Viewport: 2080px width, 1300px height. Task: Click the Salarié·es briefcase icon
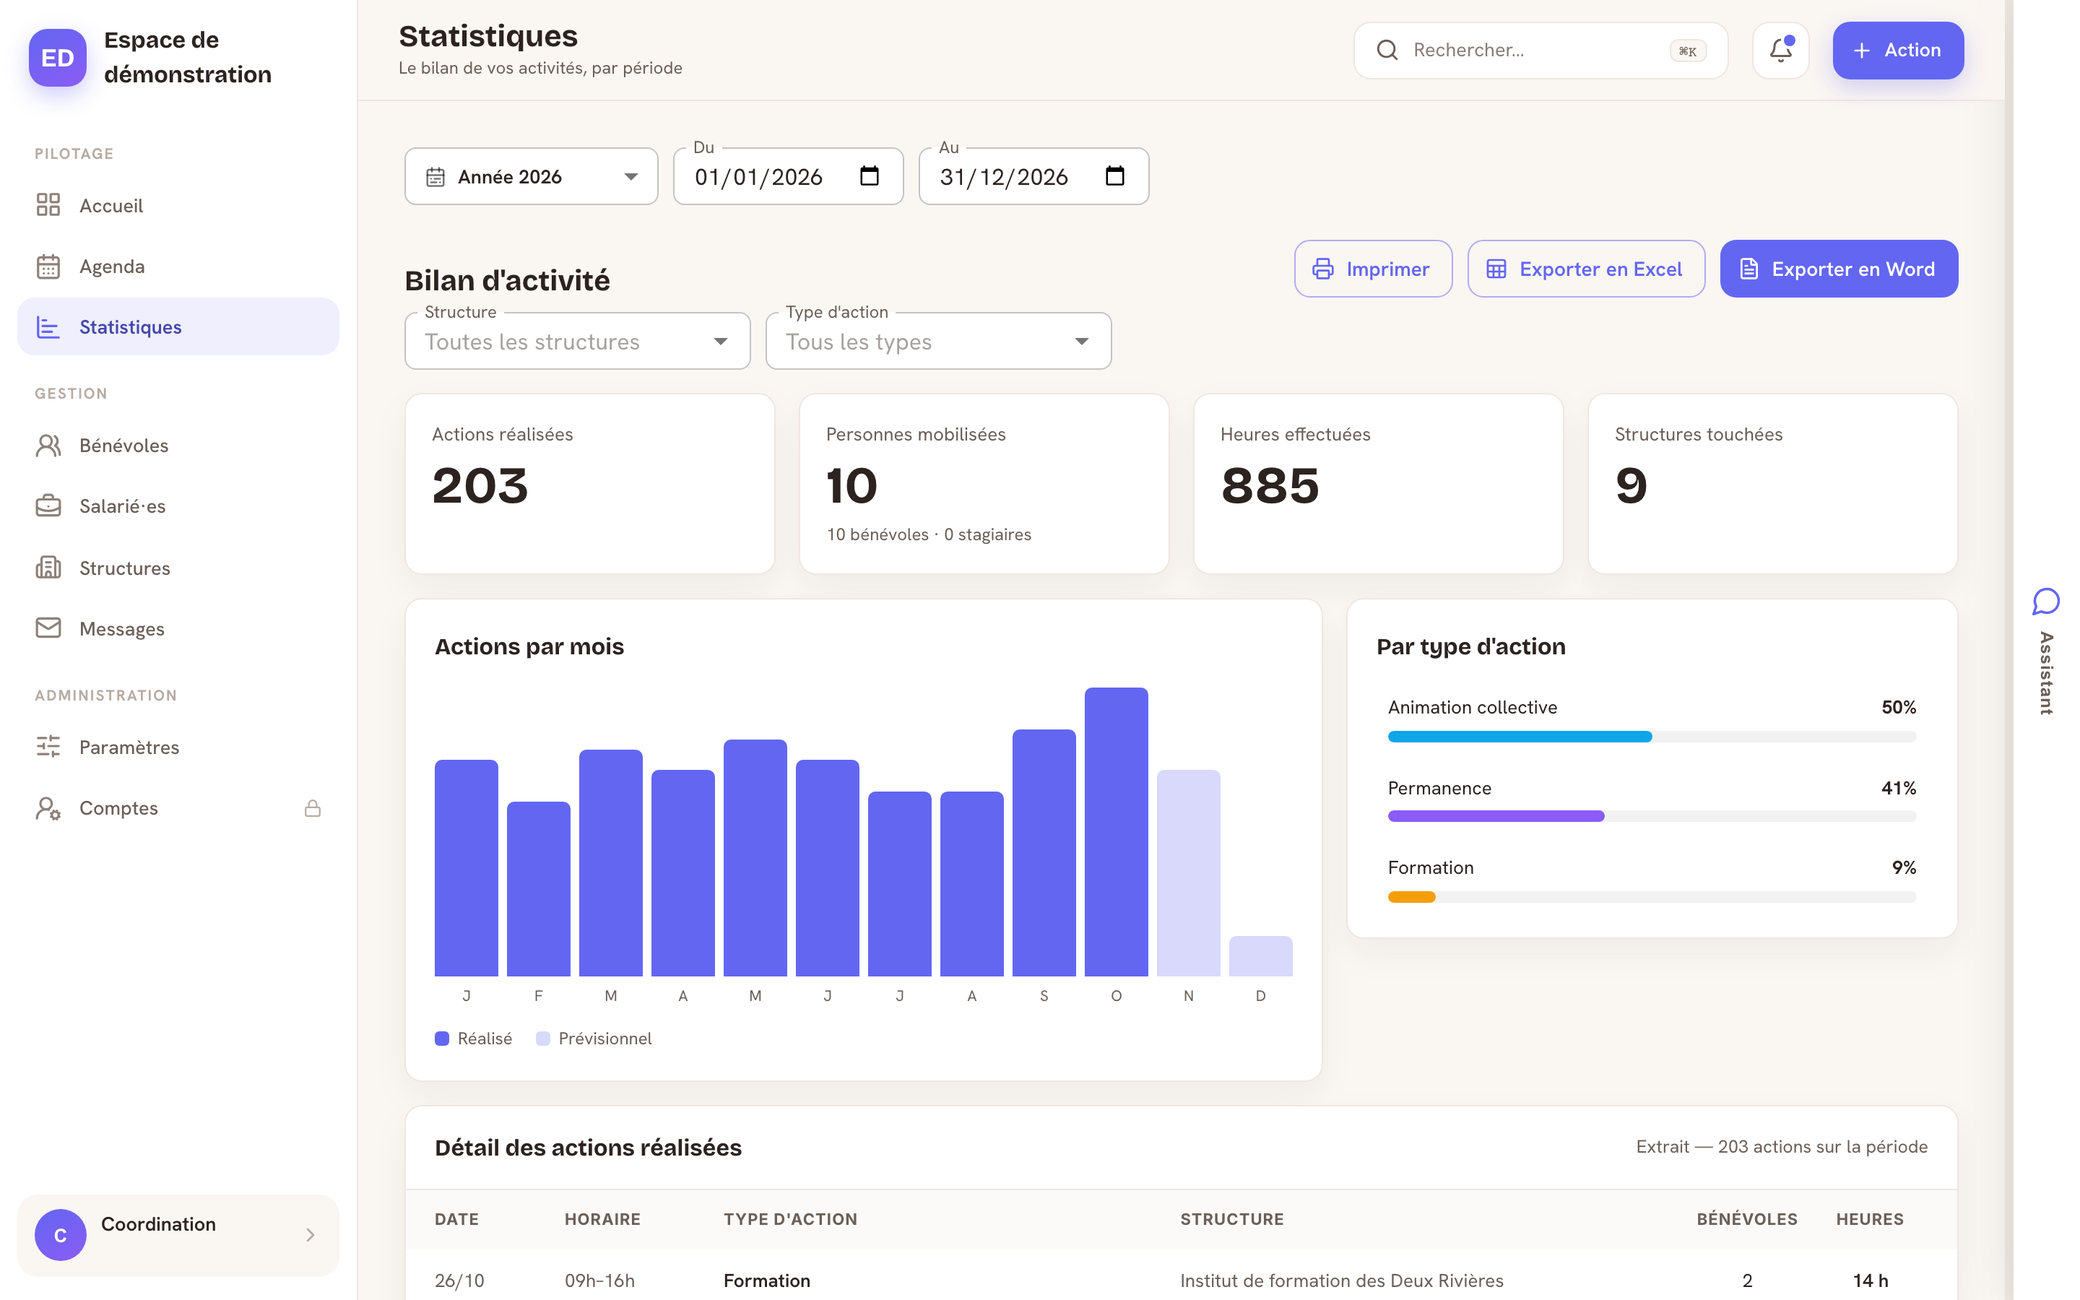[x=48, y=506]
